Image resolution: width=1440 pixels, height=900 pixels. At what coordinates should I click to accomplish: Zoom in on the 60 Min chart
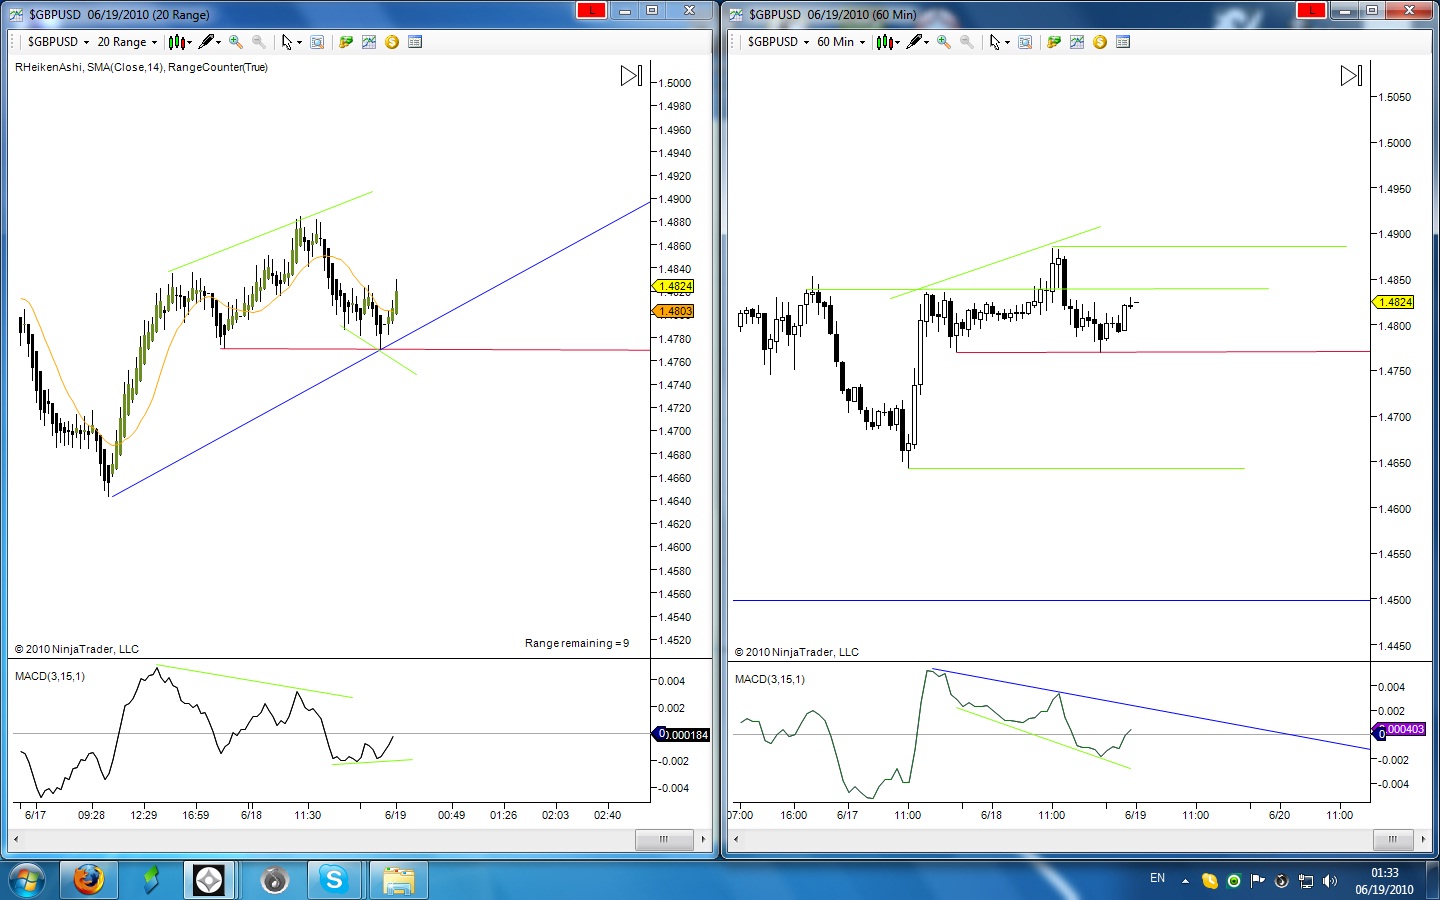[944, 42]
